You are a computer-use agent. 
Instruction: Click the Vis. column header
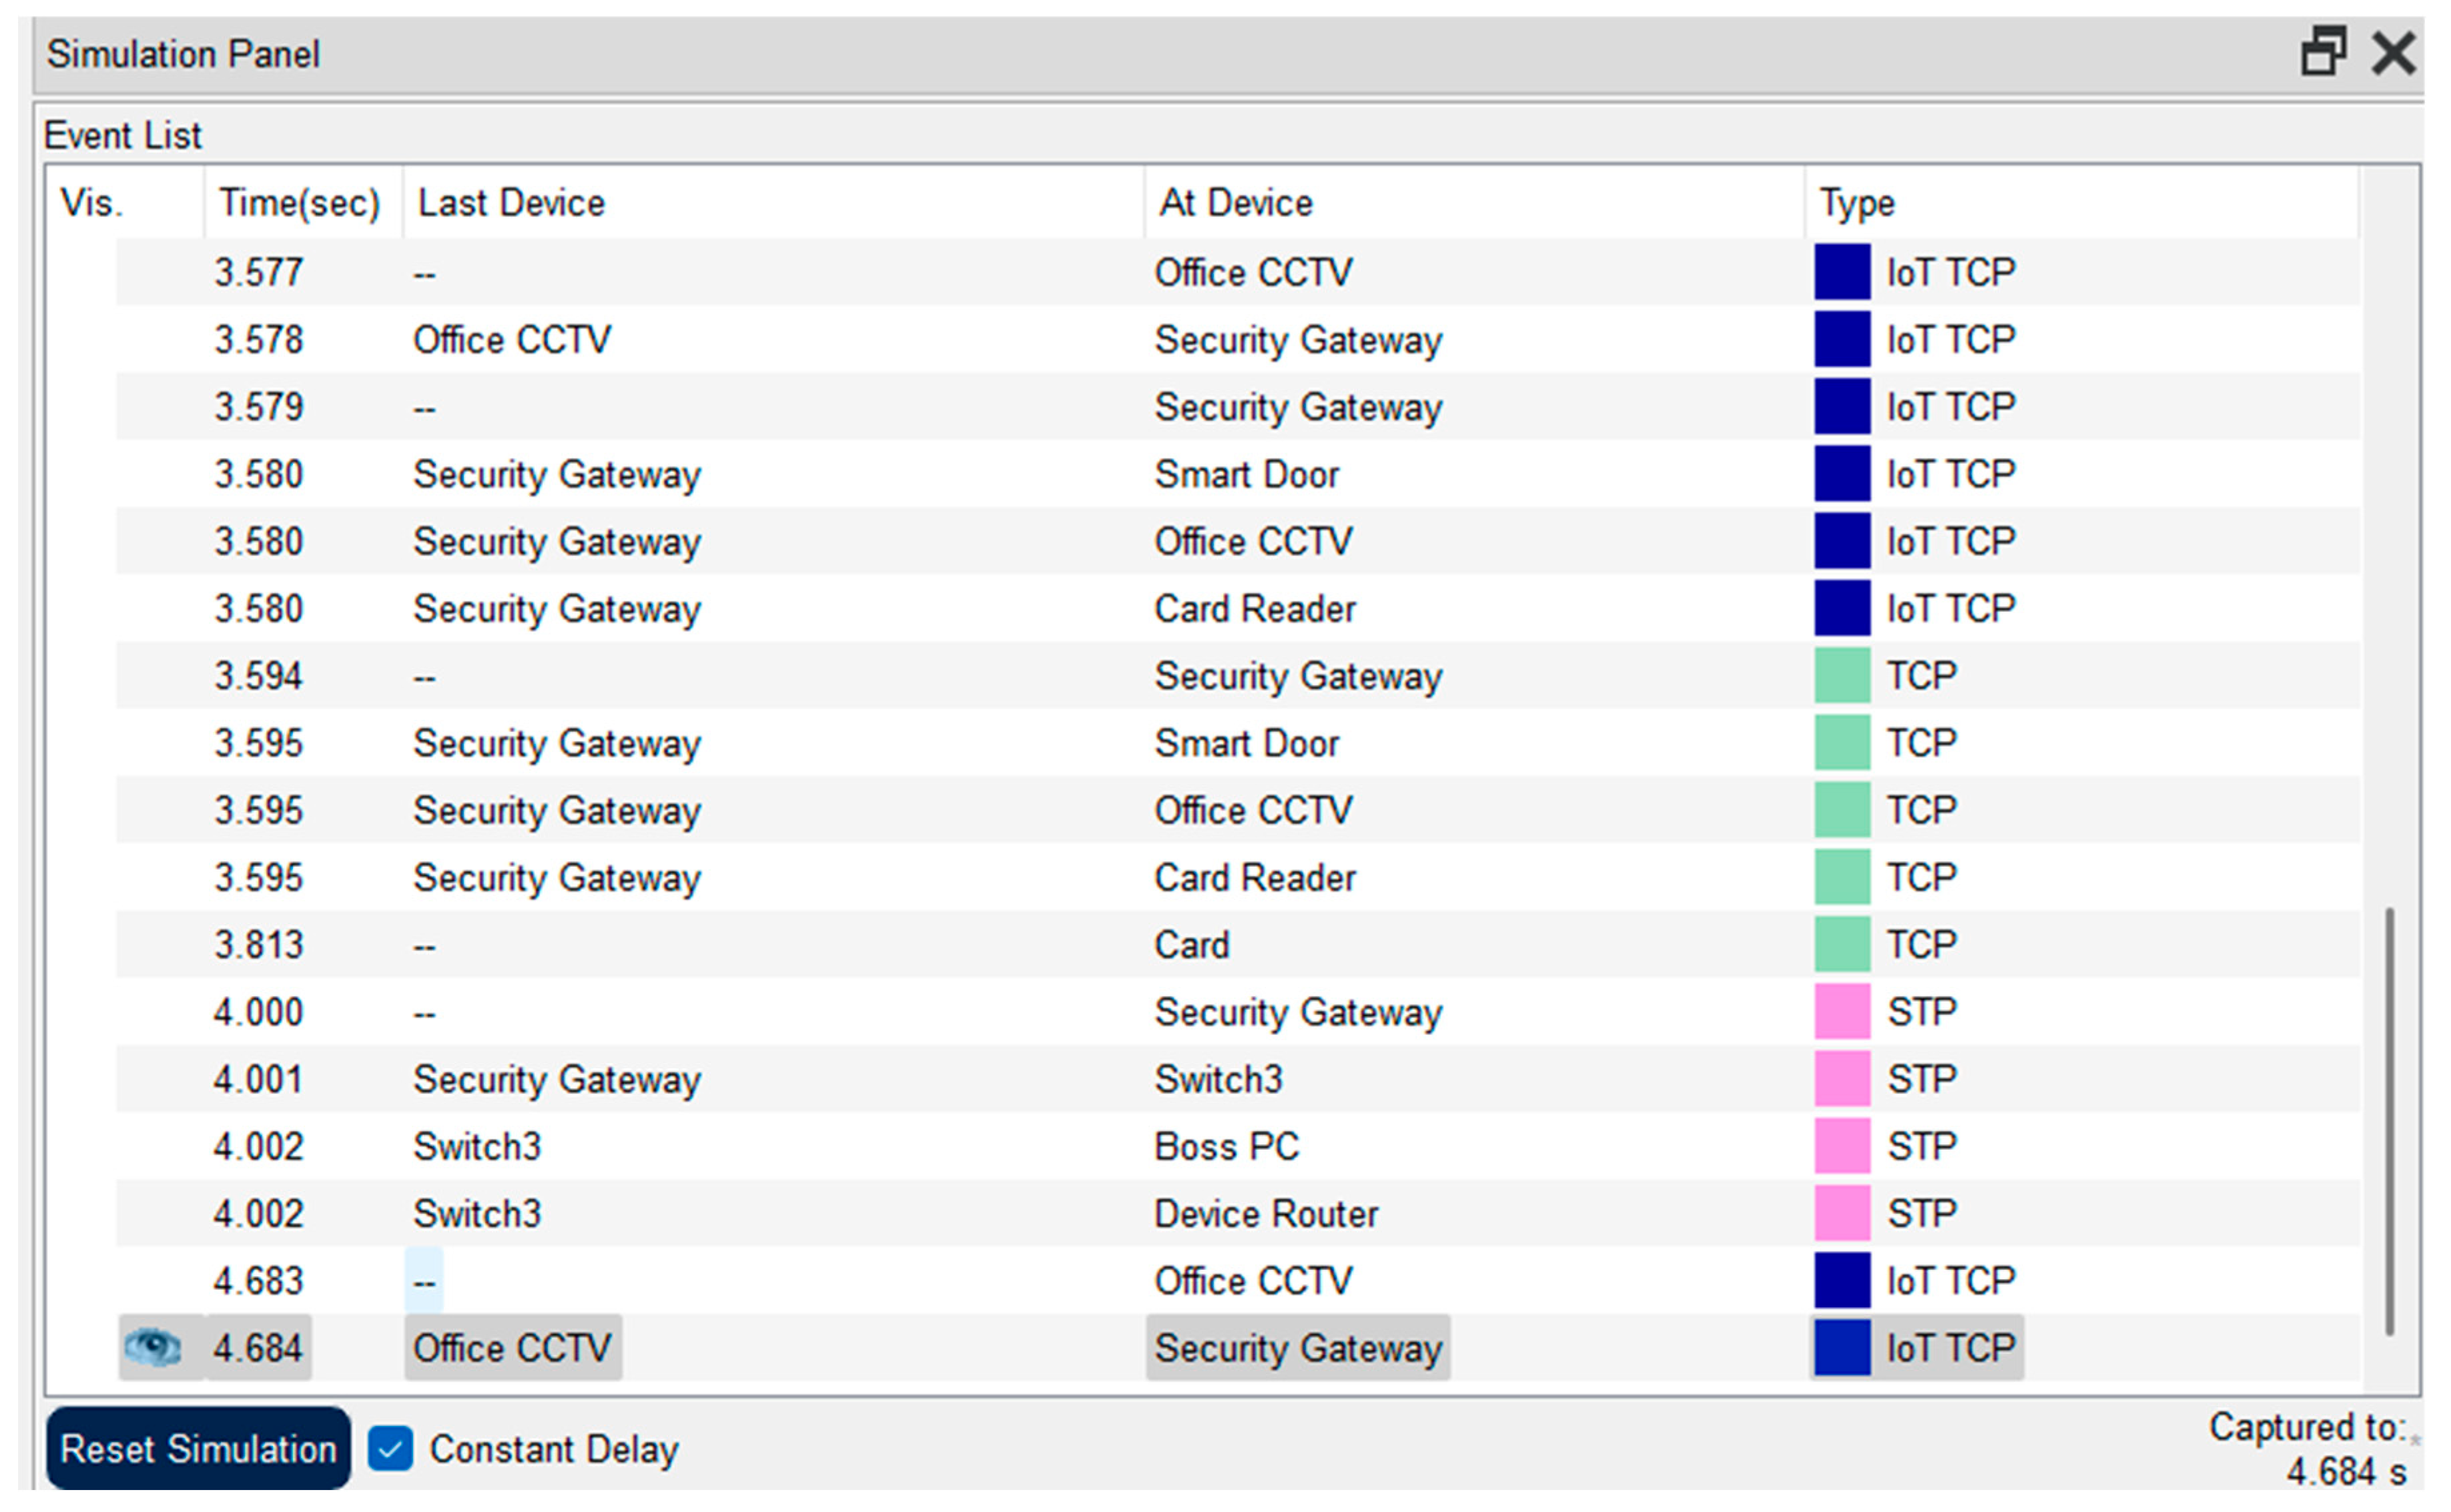[x=92, y=203]
